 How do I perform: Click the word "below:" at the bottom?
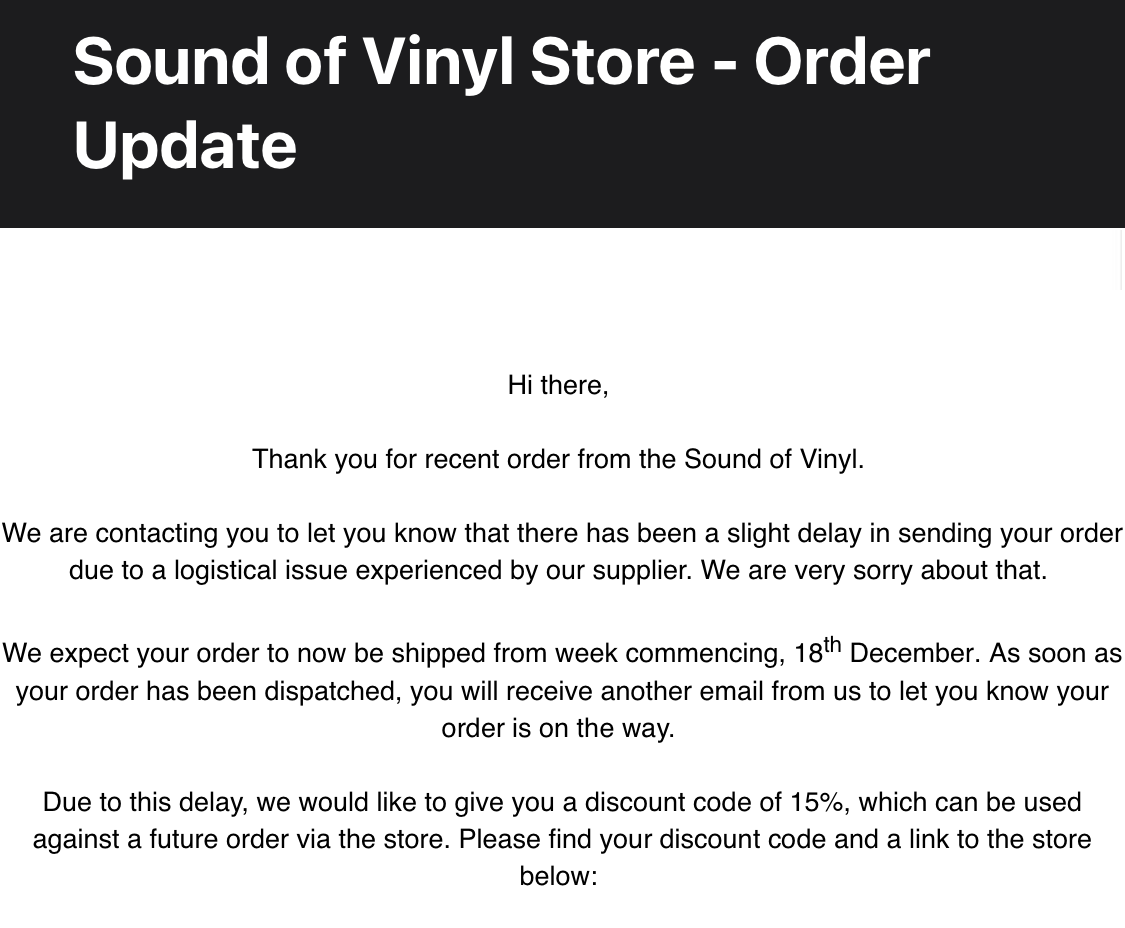click(x=558, y=876)
